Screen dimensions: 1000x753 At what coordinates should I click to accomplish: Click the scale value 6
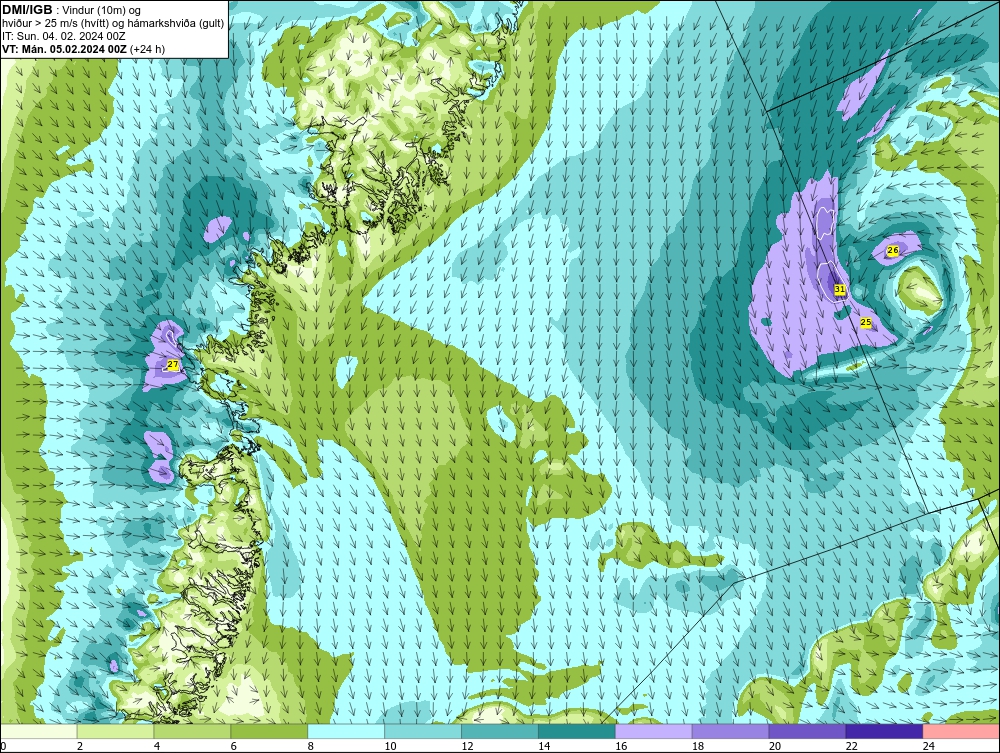(x=233, y=746)
